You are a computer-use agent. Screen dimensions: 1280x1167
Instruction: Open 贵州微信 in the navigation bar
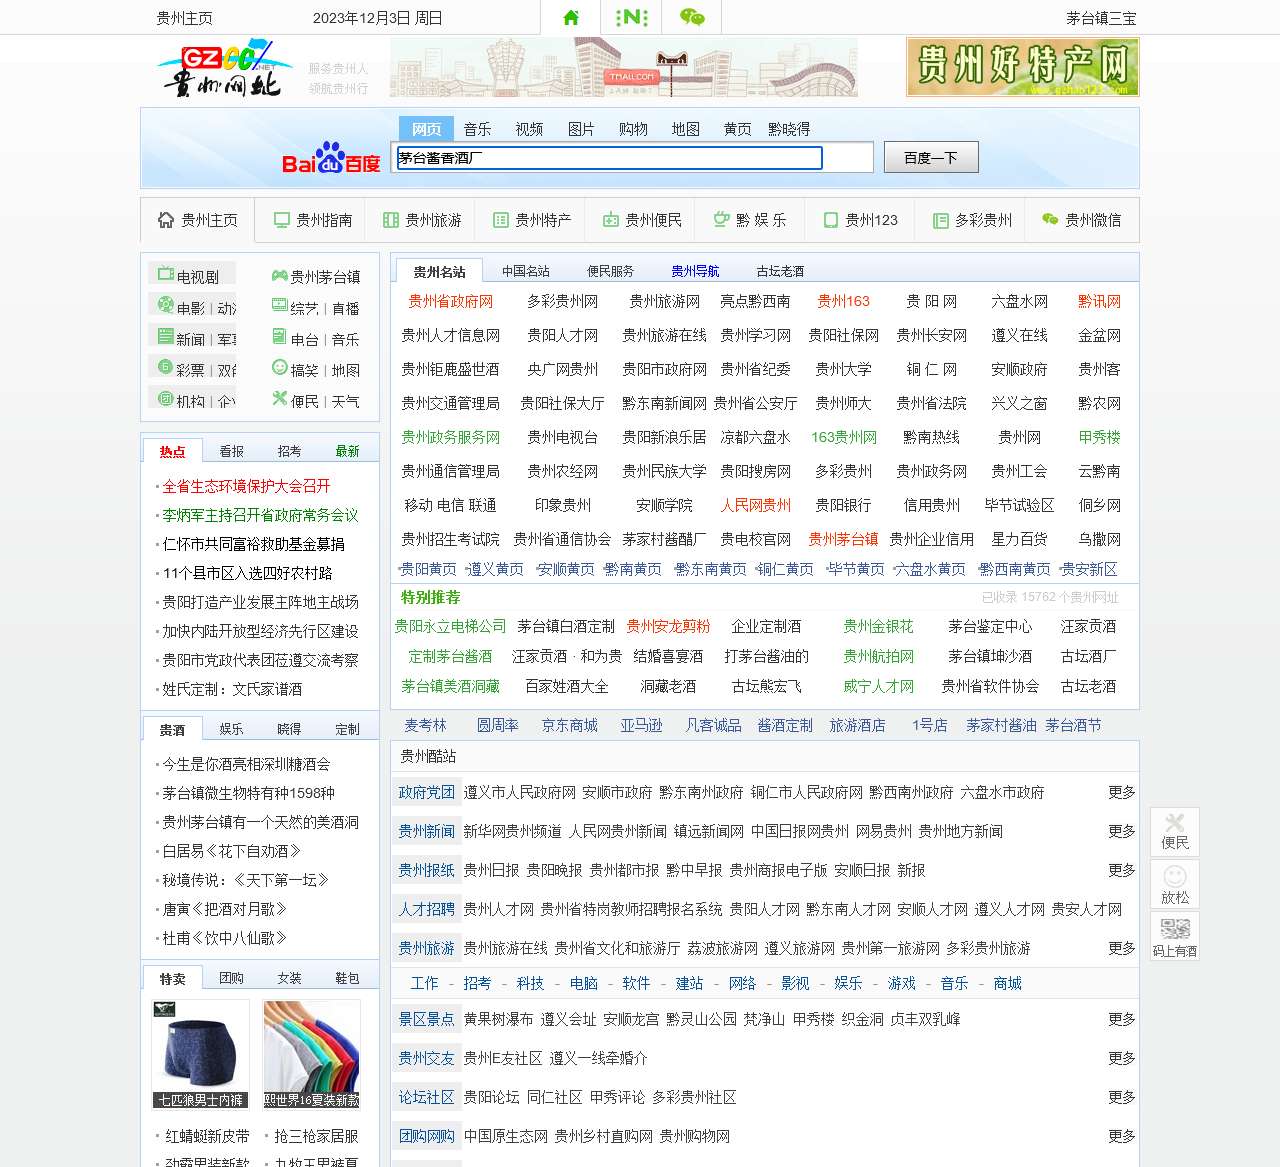coord(1082,220)
